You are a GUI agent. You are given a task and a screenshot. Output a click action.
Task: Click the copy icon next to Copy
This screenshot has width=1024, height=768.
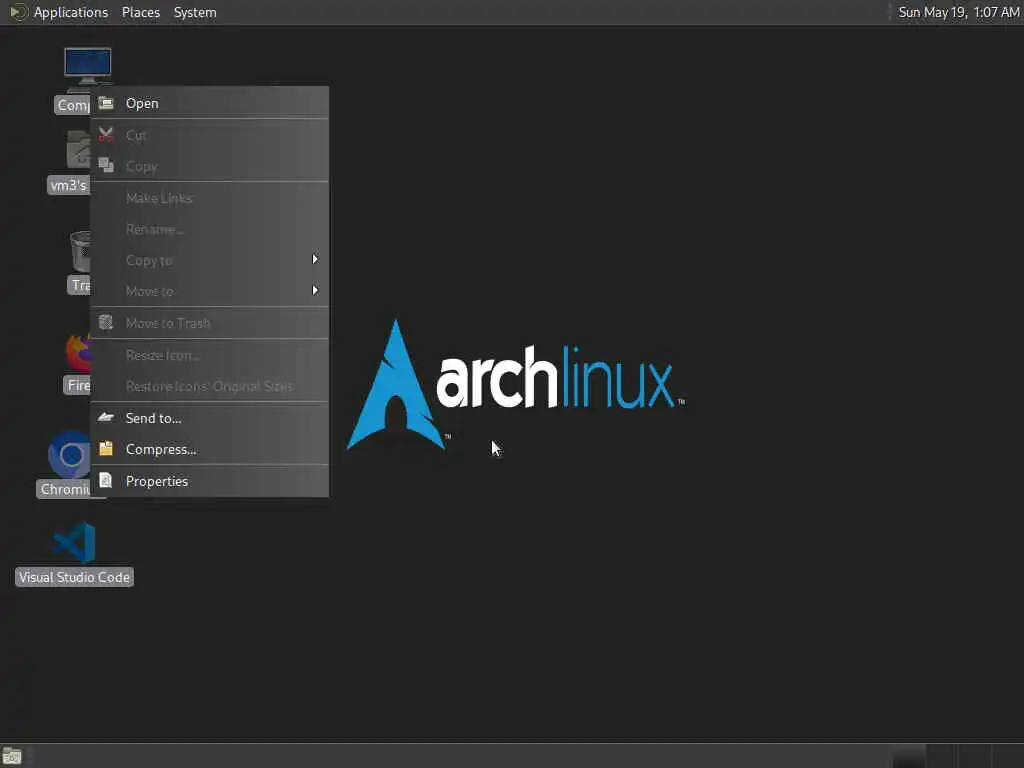pos(106,165)
